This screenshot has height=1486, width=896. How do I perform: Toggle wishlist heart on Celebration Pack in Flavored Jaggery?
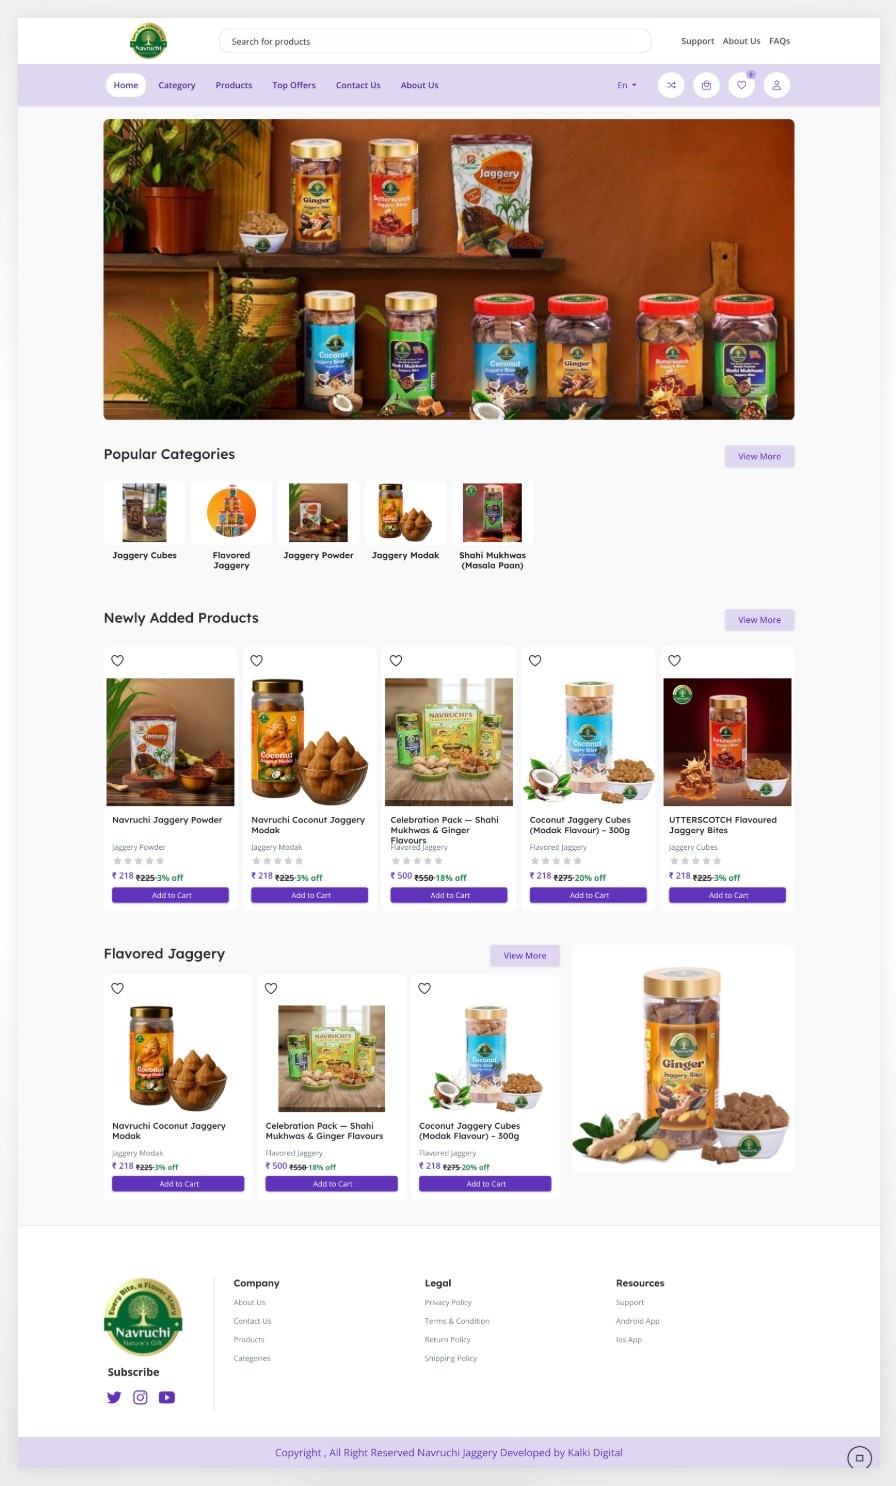pos(271,988)
